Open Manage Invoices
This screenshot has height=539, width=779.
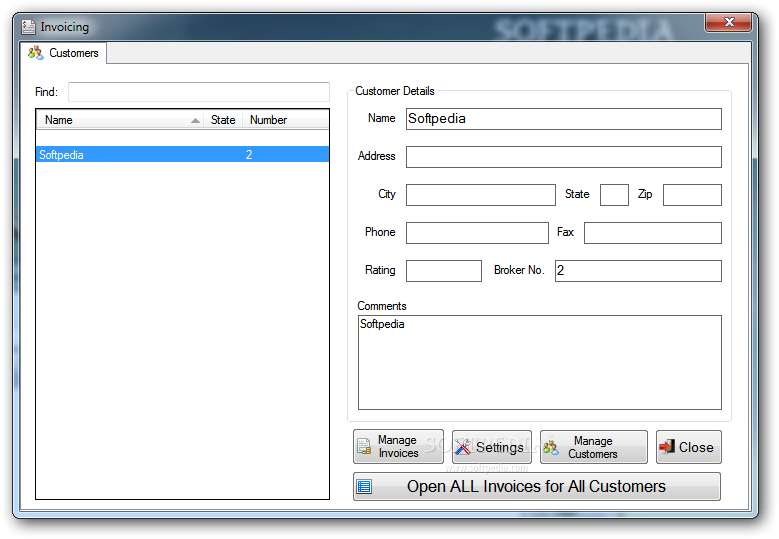coord(398,447)
